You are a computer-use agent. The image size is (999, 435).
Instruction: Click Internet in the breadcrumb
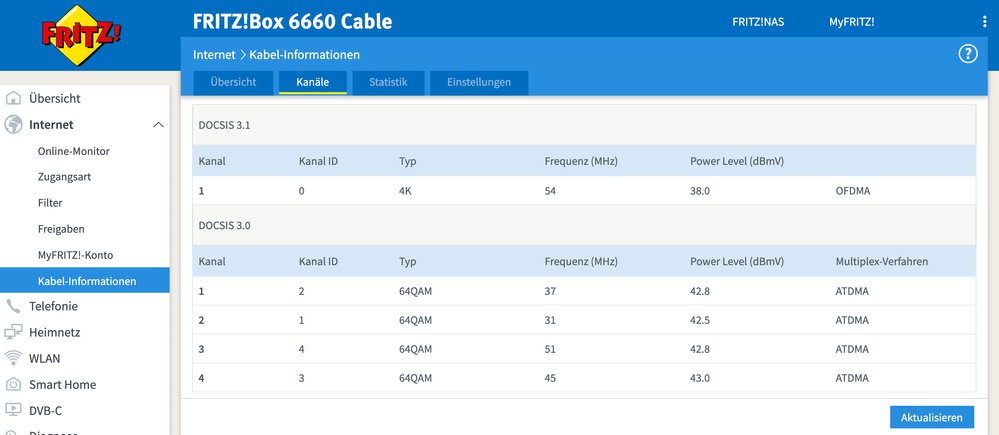(x=214, y=55)
